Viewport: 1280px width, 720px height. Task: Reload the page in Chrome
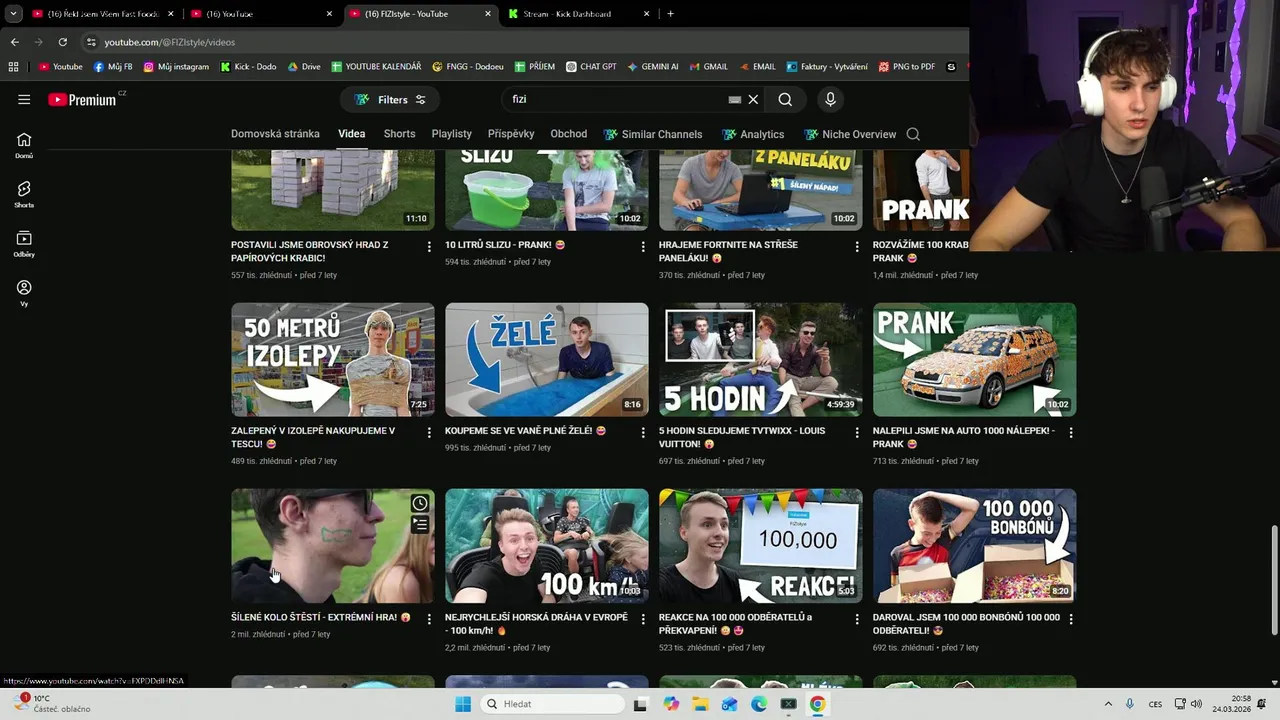point(62,42)
